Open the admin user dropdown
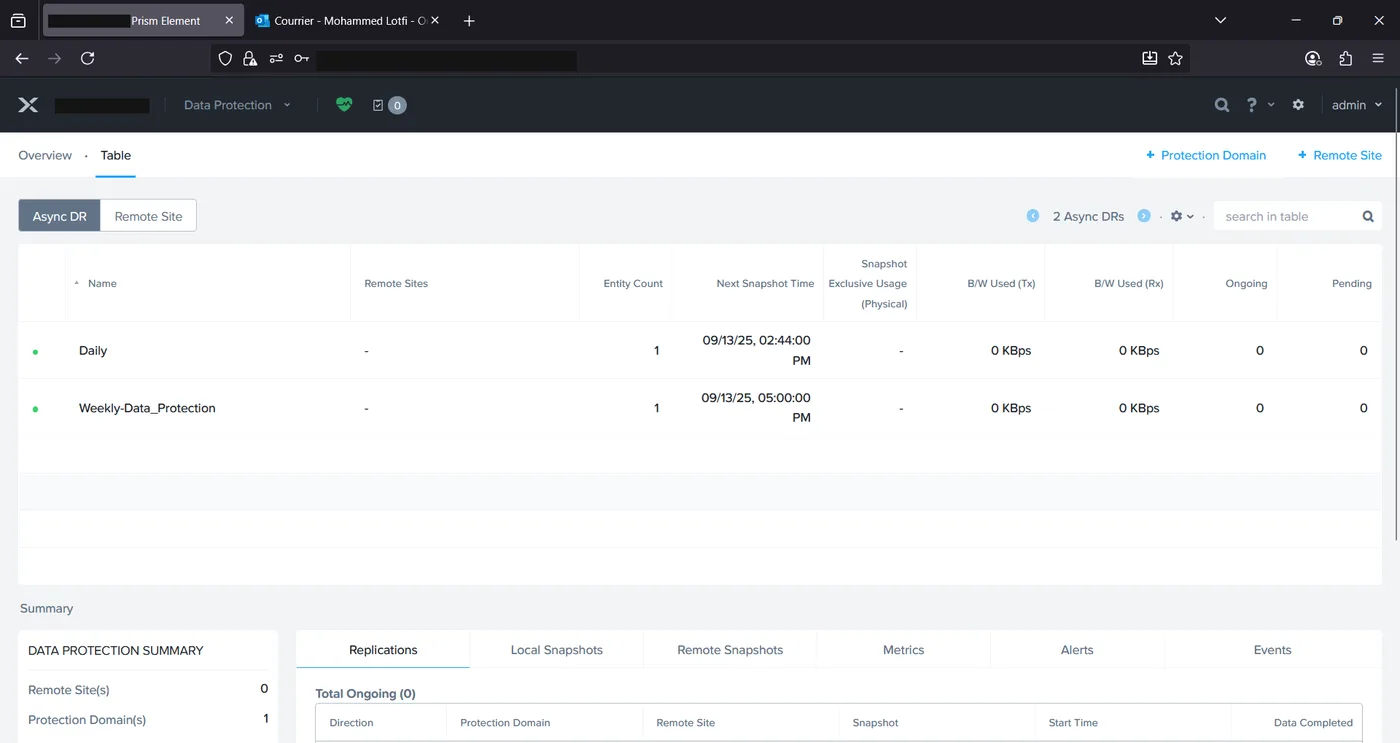This screenshot has height=743, width=1400. click(1357, 105)
